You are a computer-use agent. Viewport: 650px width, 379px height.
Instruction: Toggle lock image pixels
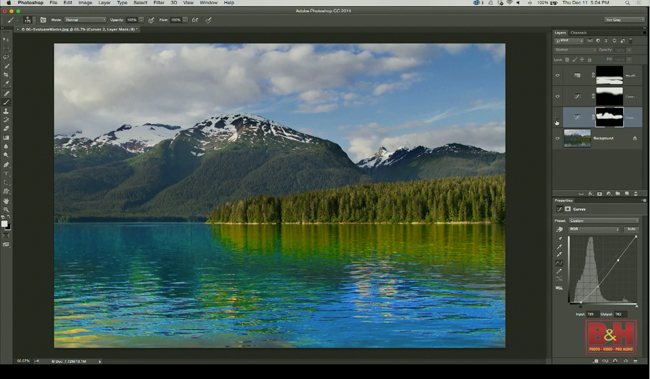pyautogui.click(x=575, y=60)
